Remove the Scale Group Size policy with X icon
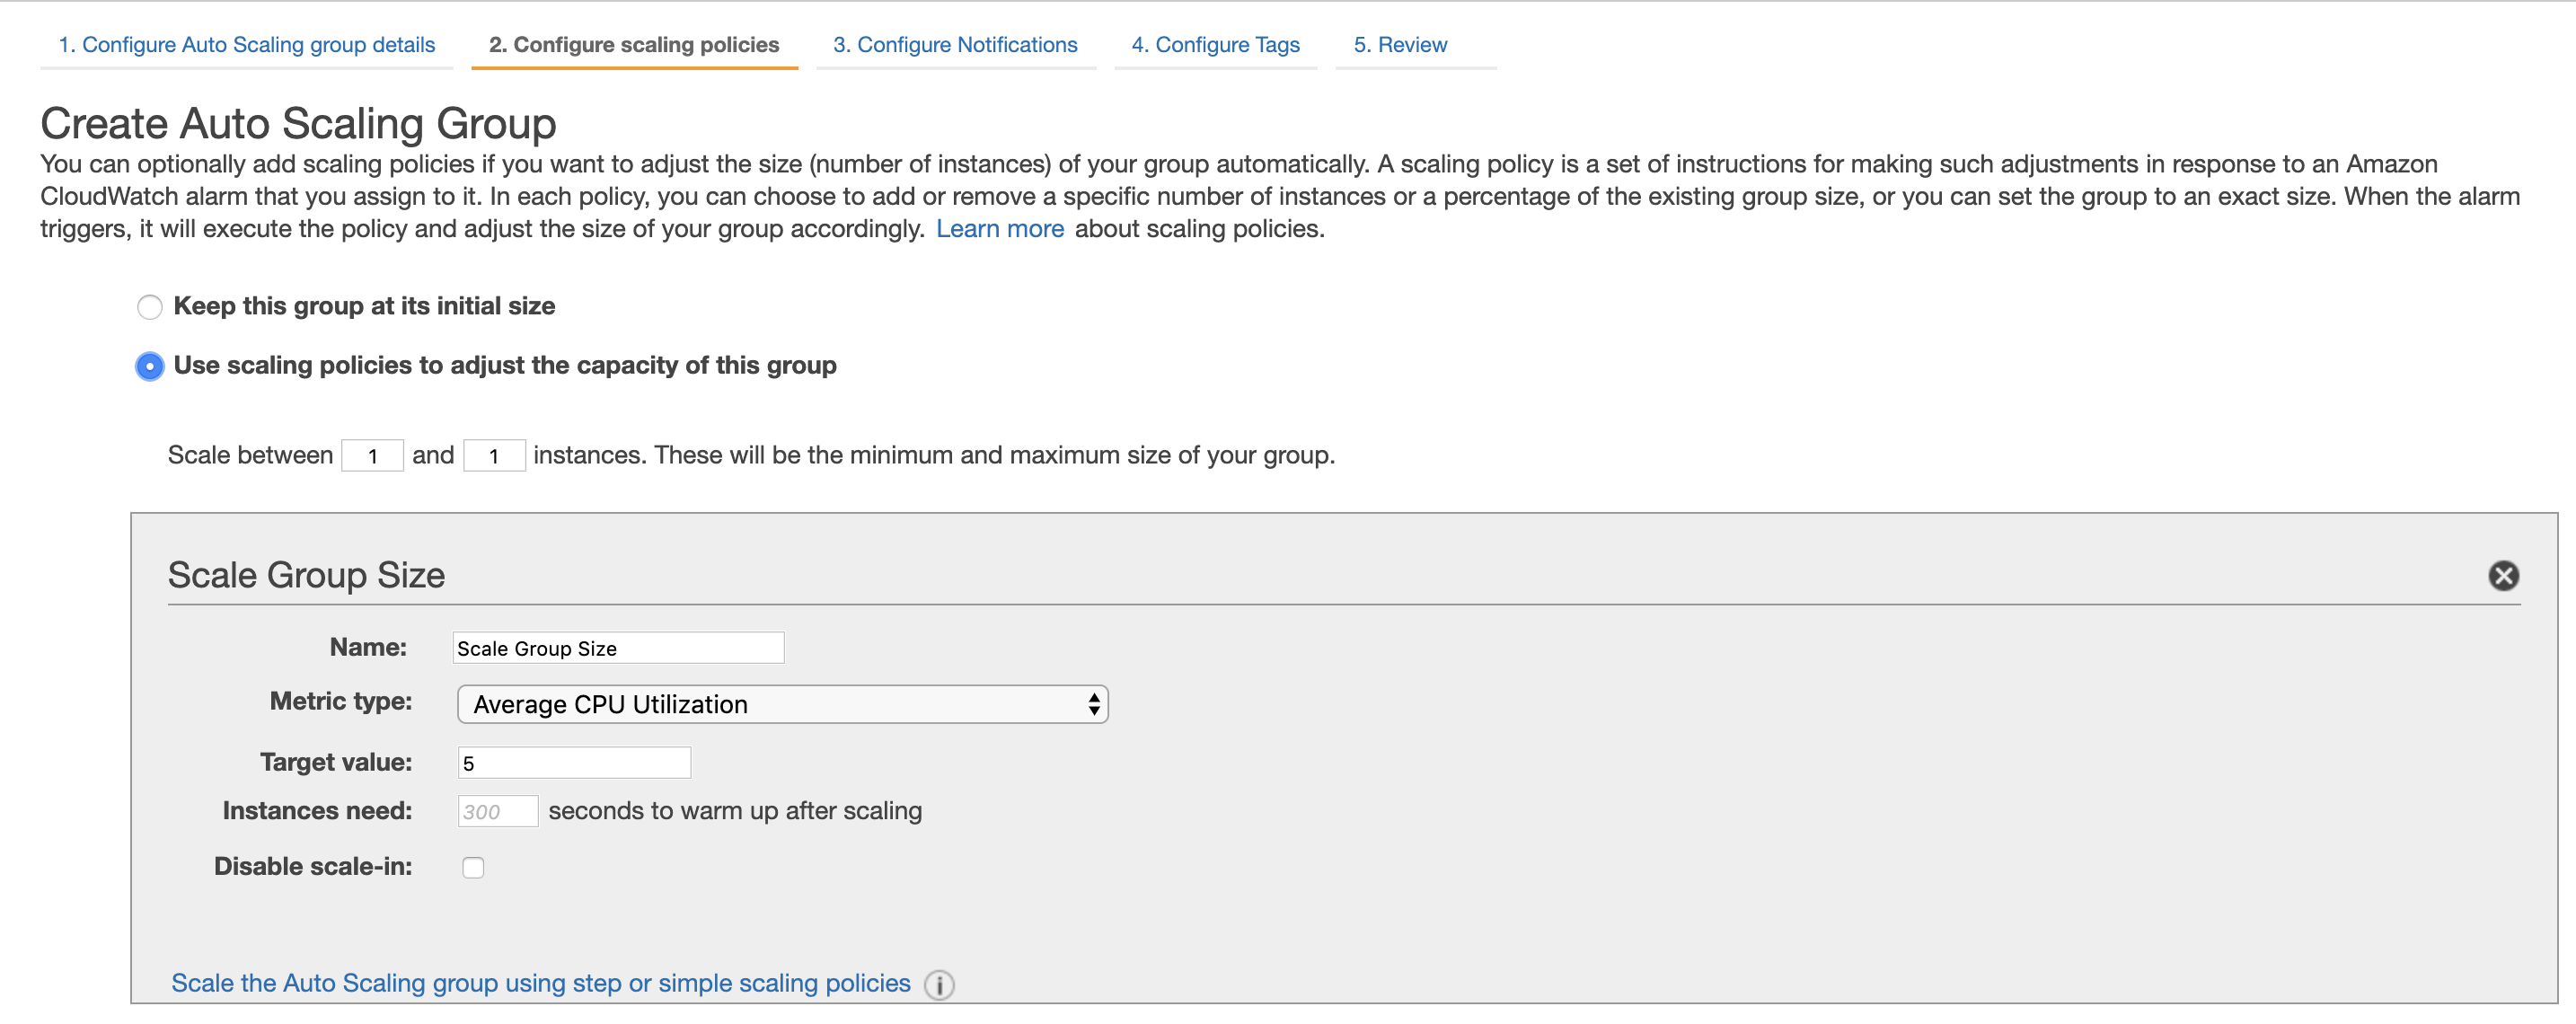 pos(2503,576)
